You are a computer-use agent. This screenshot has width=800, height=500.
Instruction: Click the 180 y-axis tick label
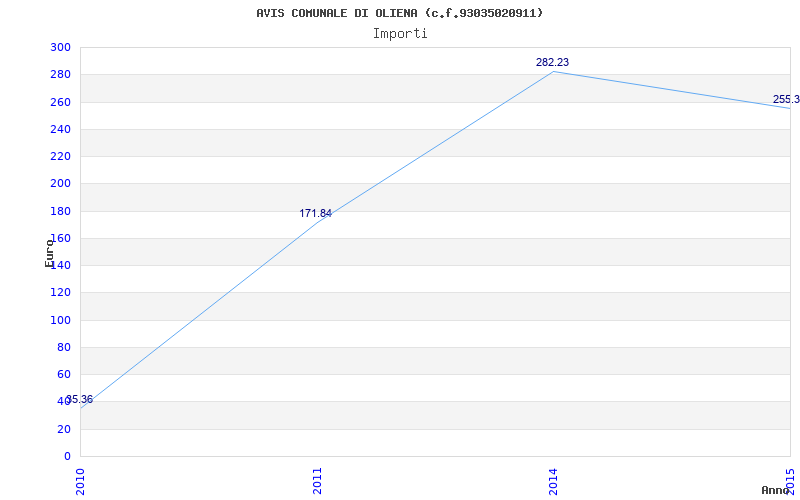pos(60,211)
